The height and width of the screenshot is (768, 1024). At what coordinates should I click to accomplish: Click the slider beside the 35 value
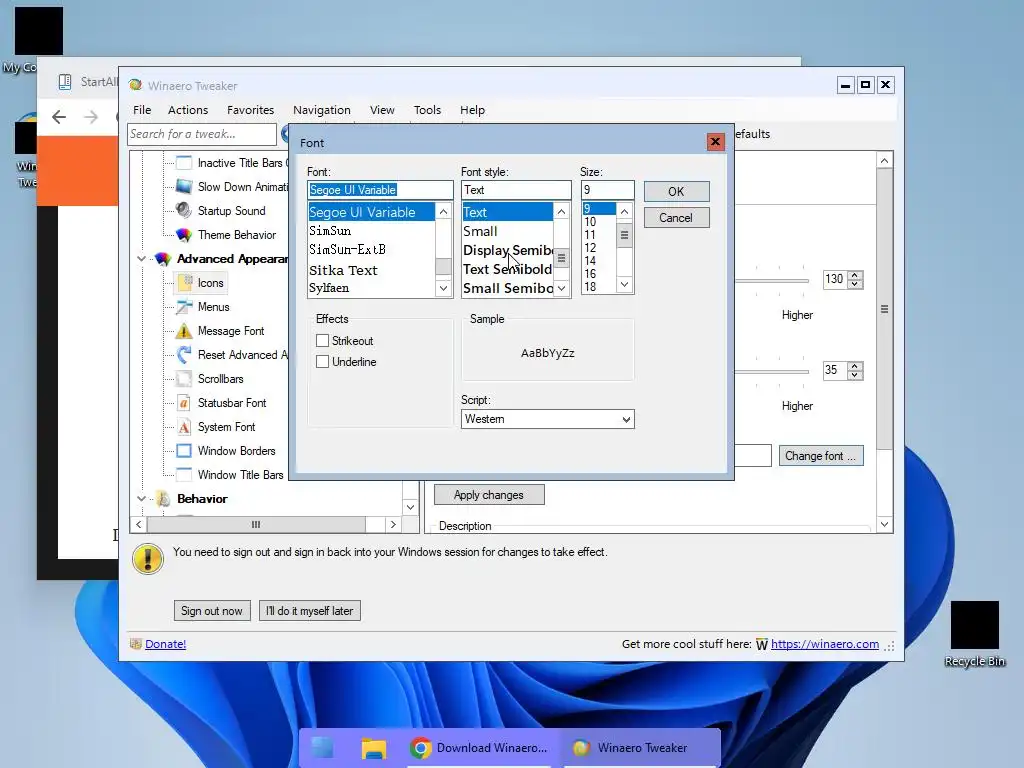coord(772,372)
